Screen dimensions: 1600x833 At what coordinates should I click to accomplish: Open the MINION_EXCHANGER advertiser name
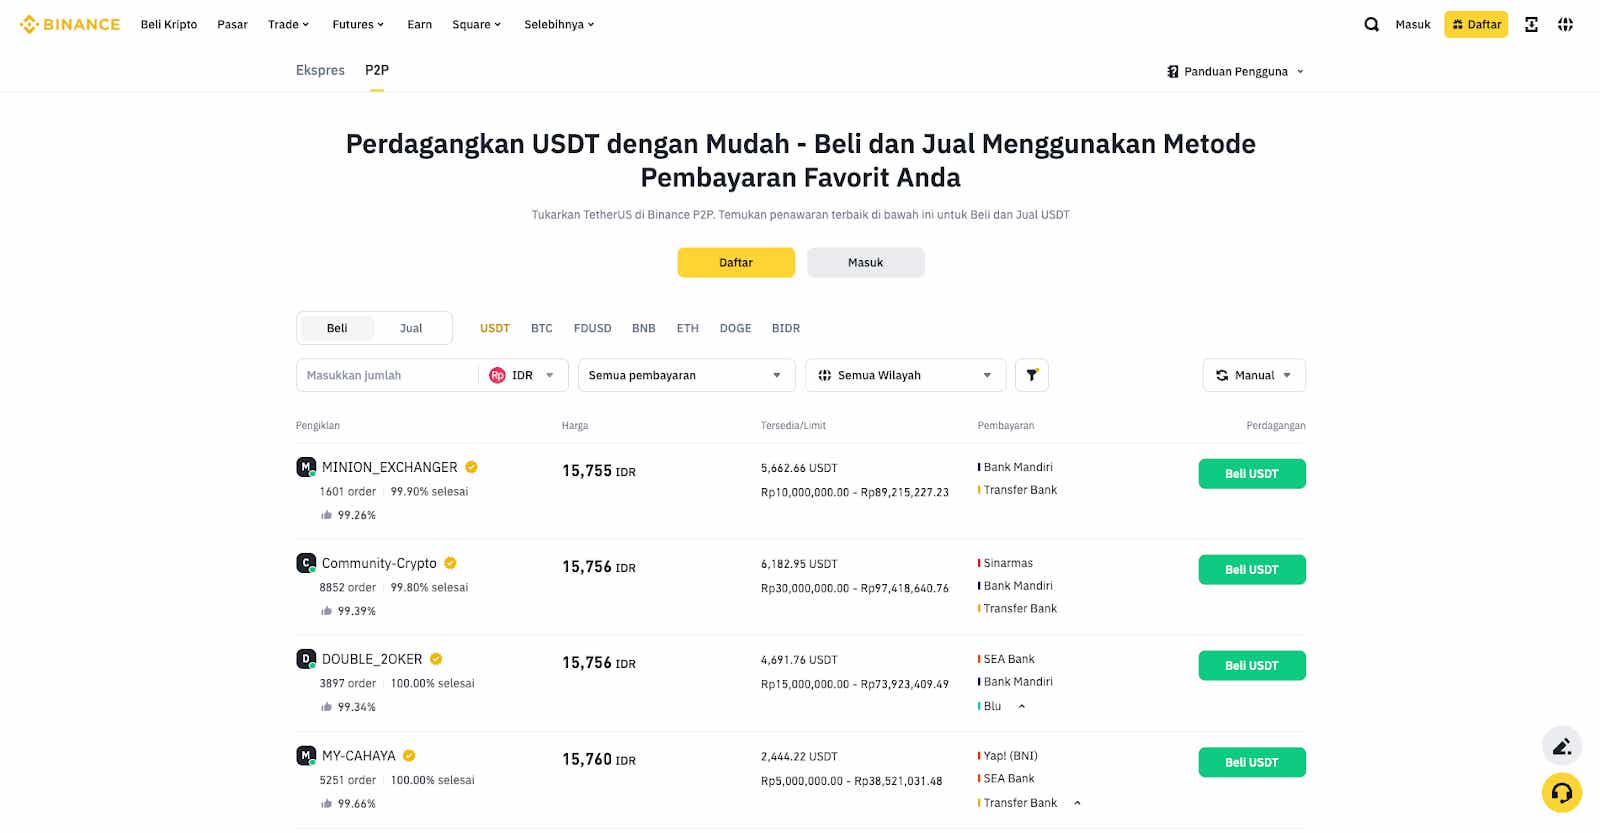(390, 467)
